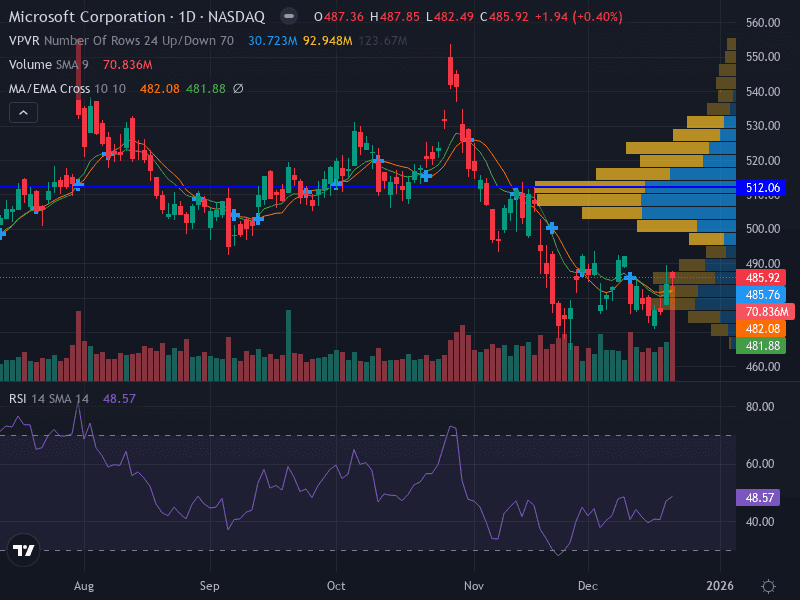This screenshot has width=800, height=600.
Task: Click the 2026 label on time axis
Action: (719, 586)
